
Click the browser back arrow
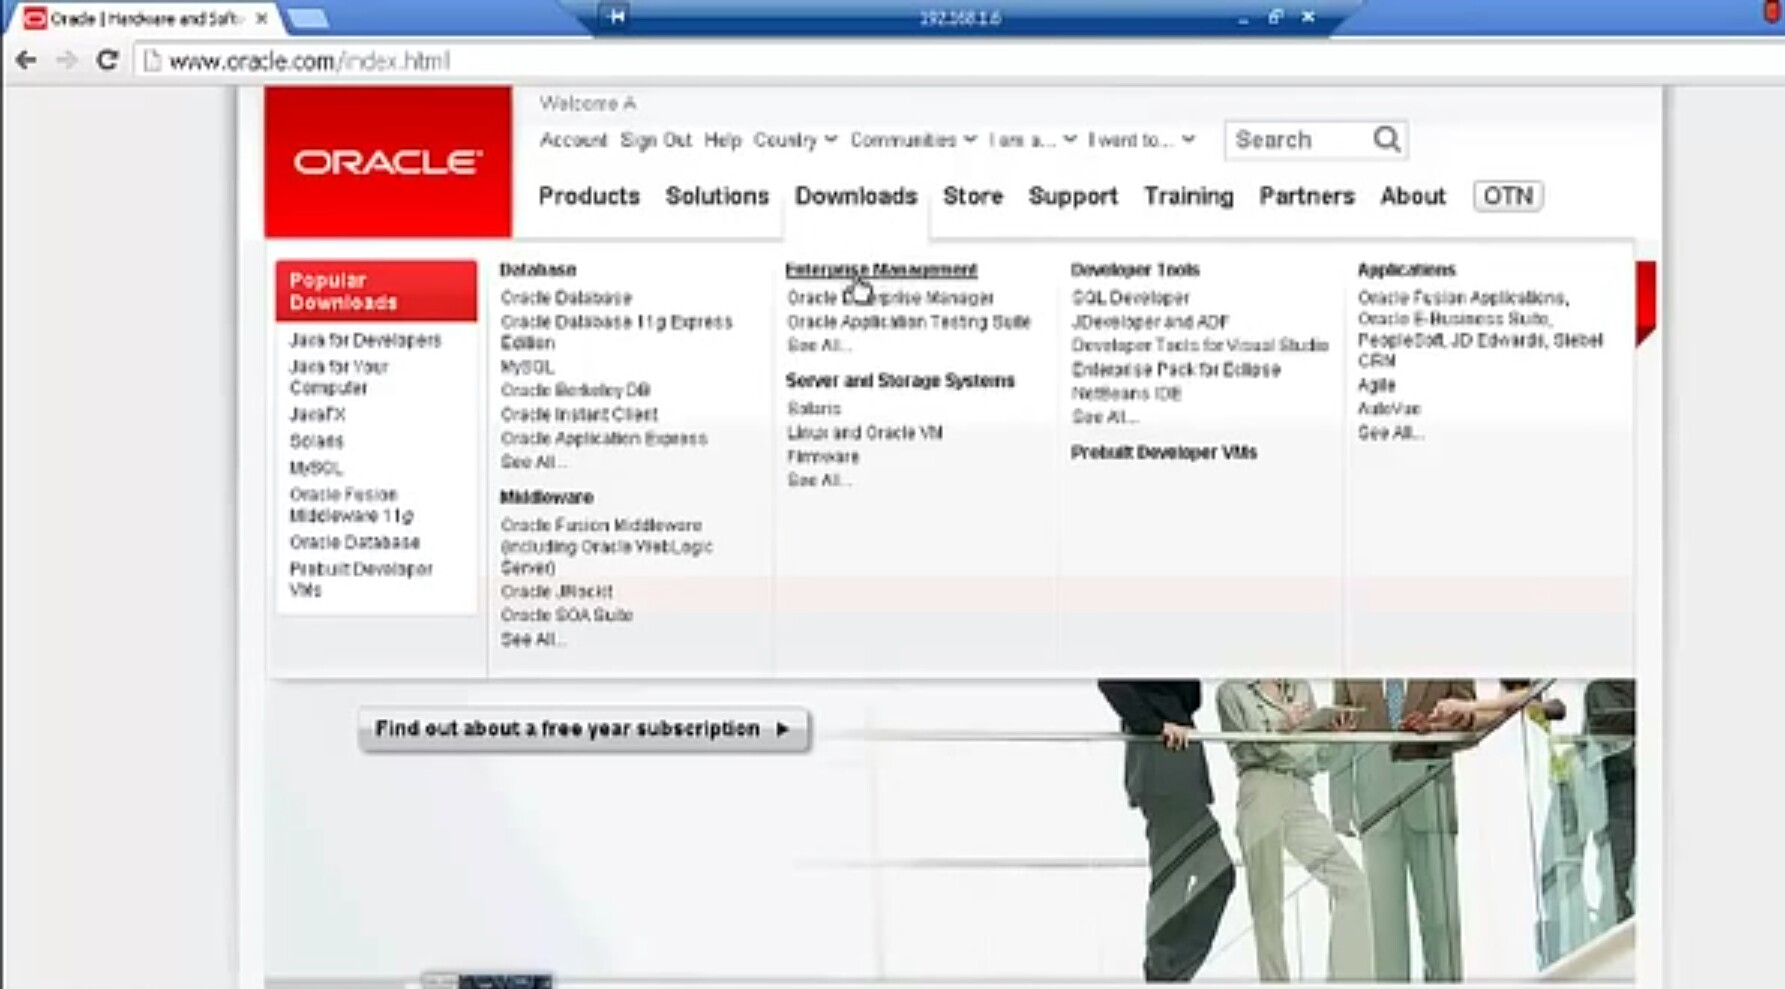click(x=24, y=60)
